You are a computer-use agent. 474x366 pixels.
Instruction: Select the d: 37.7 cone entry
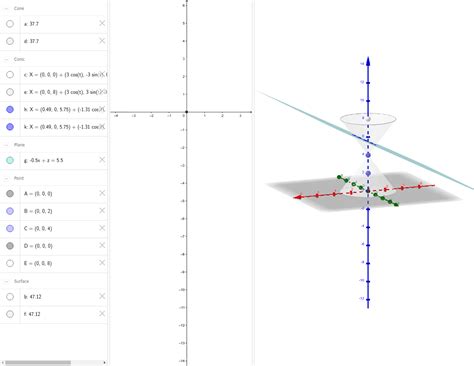(31, 41)
